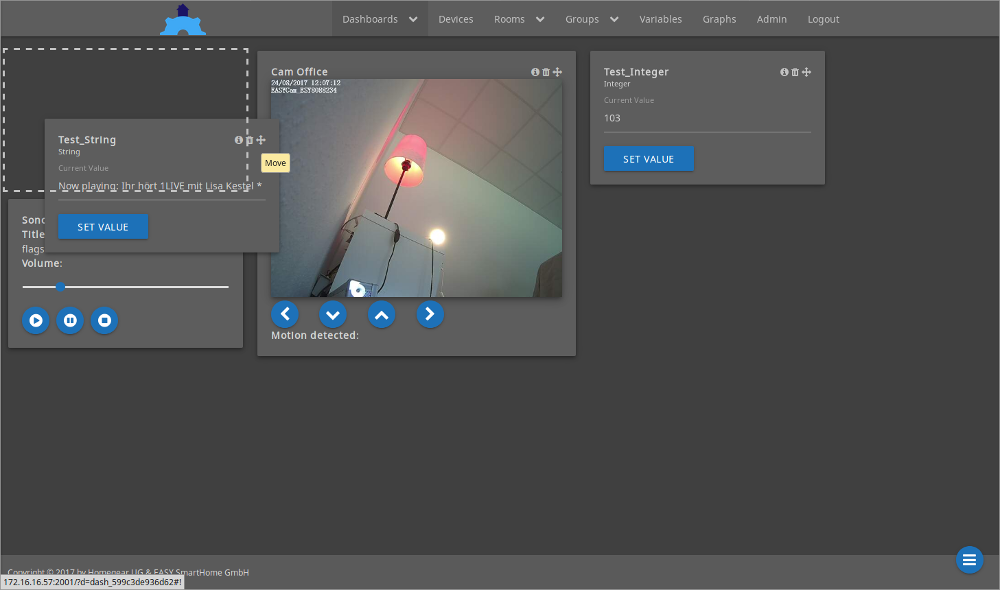Pan camera left with the left arrow

(x=285, y=314)
